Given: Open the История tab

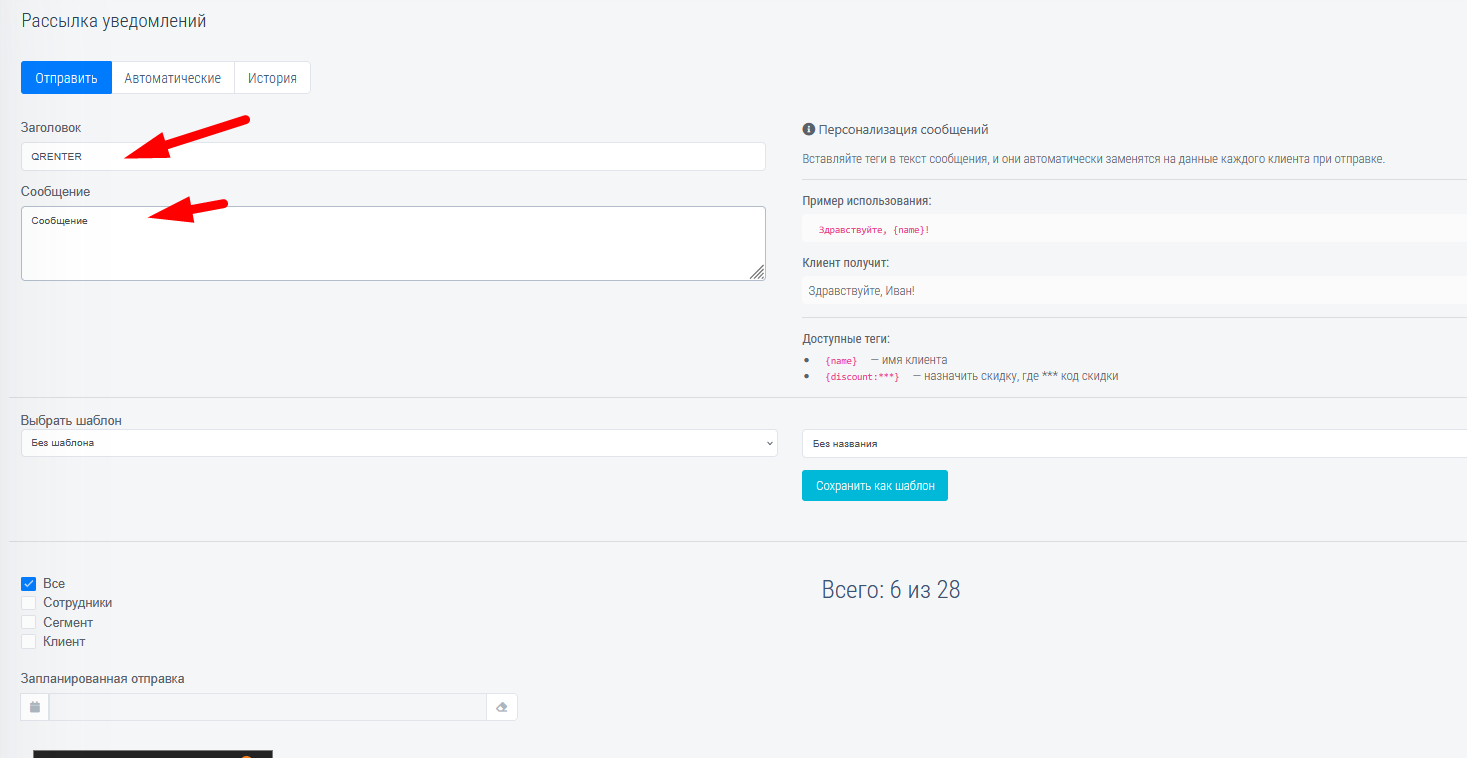Looking at the screenshot, I should 272,78.
